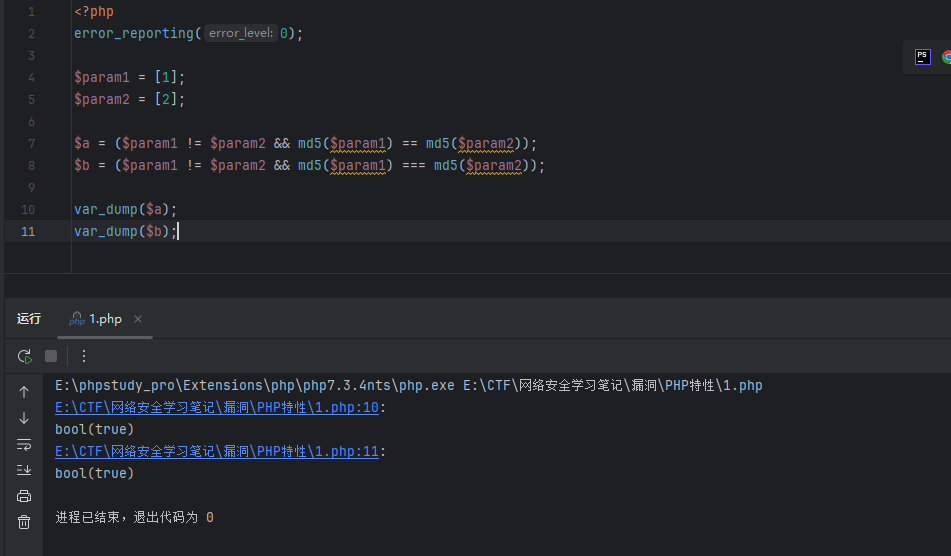Image resolution: width=951 pixels, height=556 pixels.
Task: Open the 1.php:10 file link in console
Action: [217, 407]
